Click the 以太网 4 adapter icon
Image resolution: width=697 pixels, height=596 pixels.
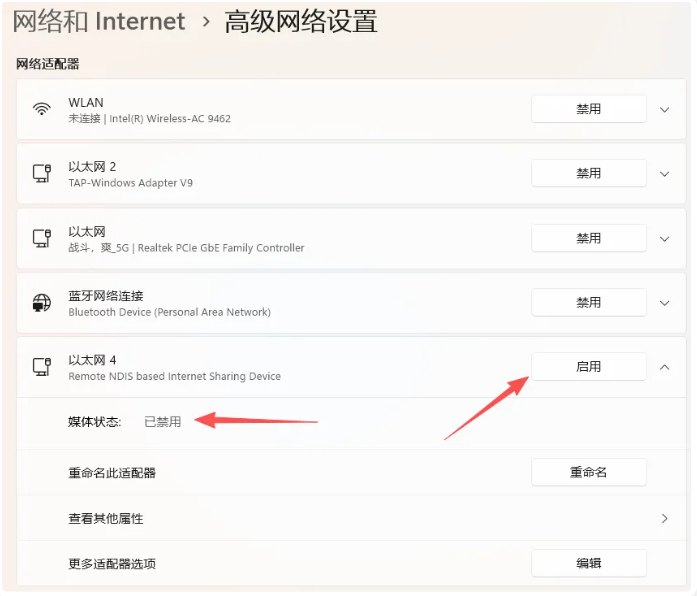click(42, 367)
